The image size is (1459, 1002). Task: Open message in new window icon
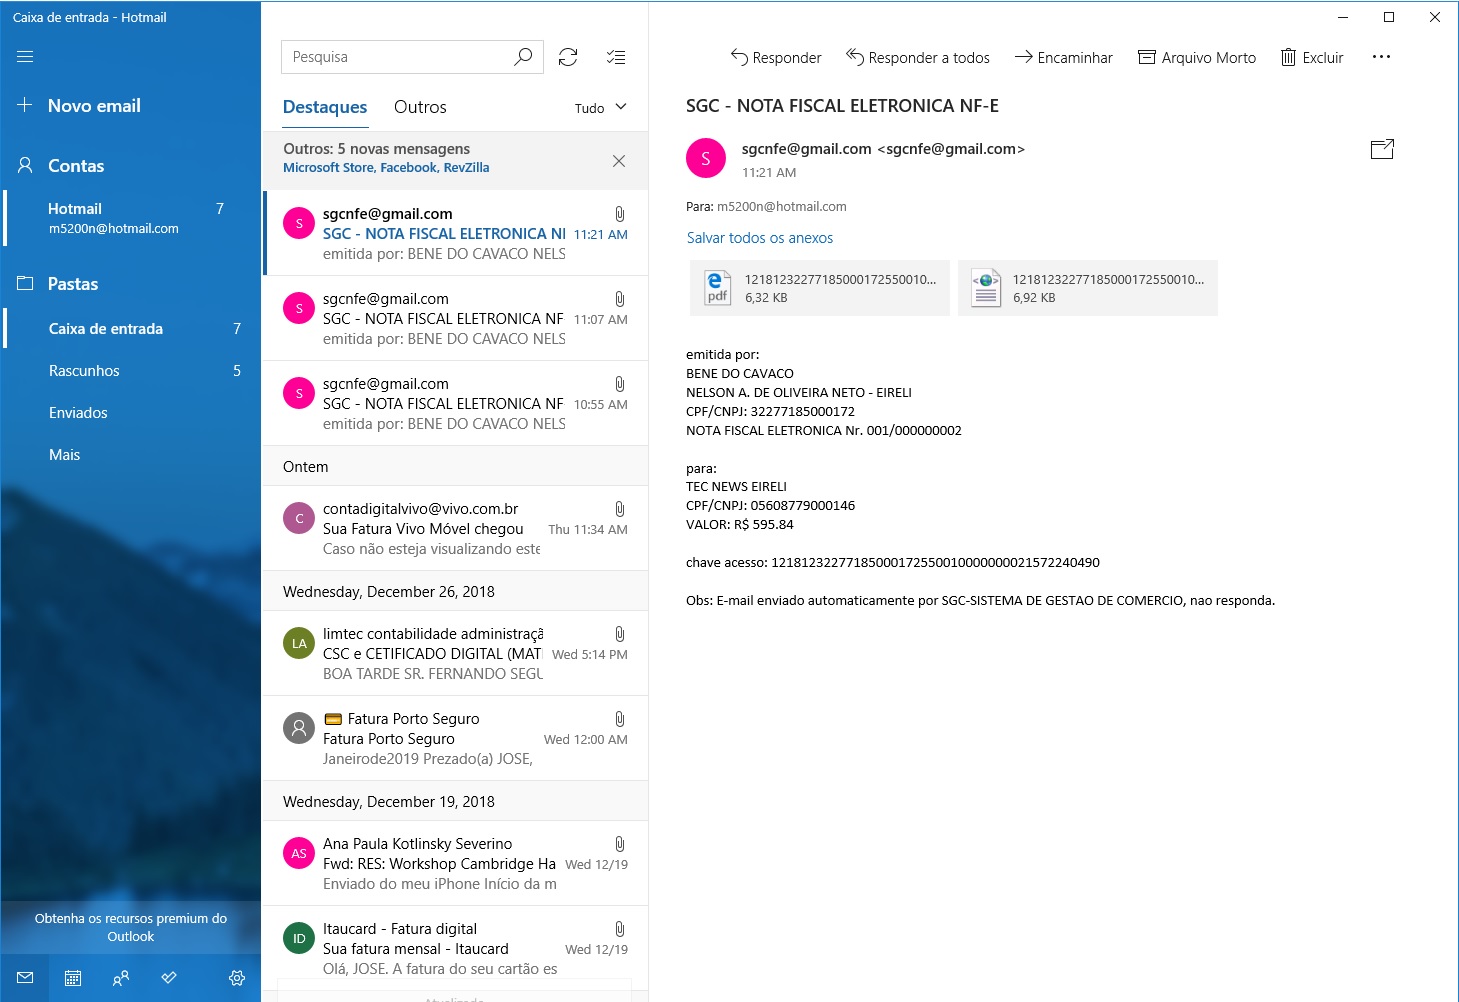[x=1382, y=149]
